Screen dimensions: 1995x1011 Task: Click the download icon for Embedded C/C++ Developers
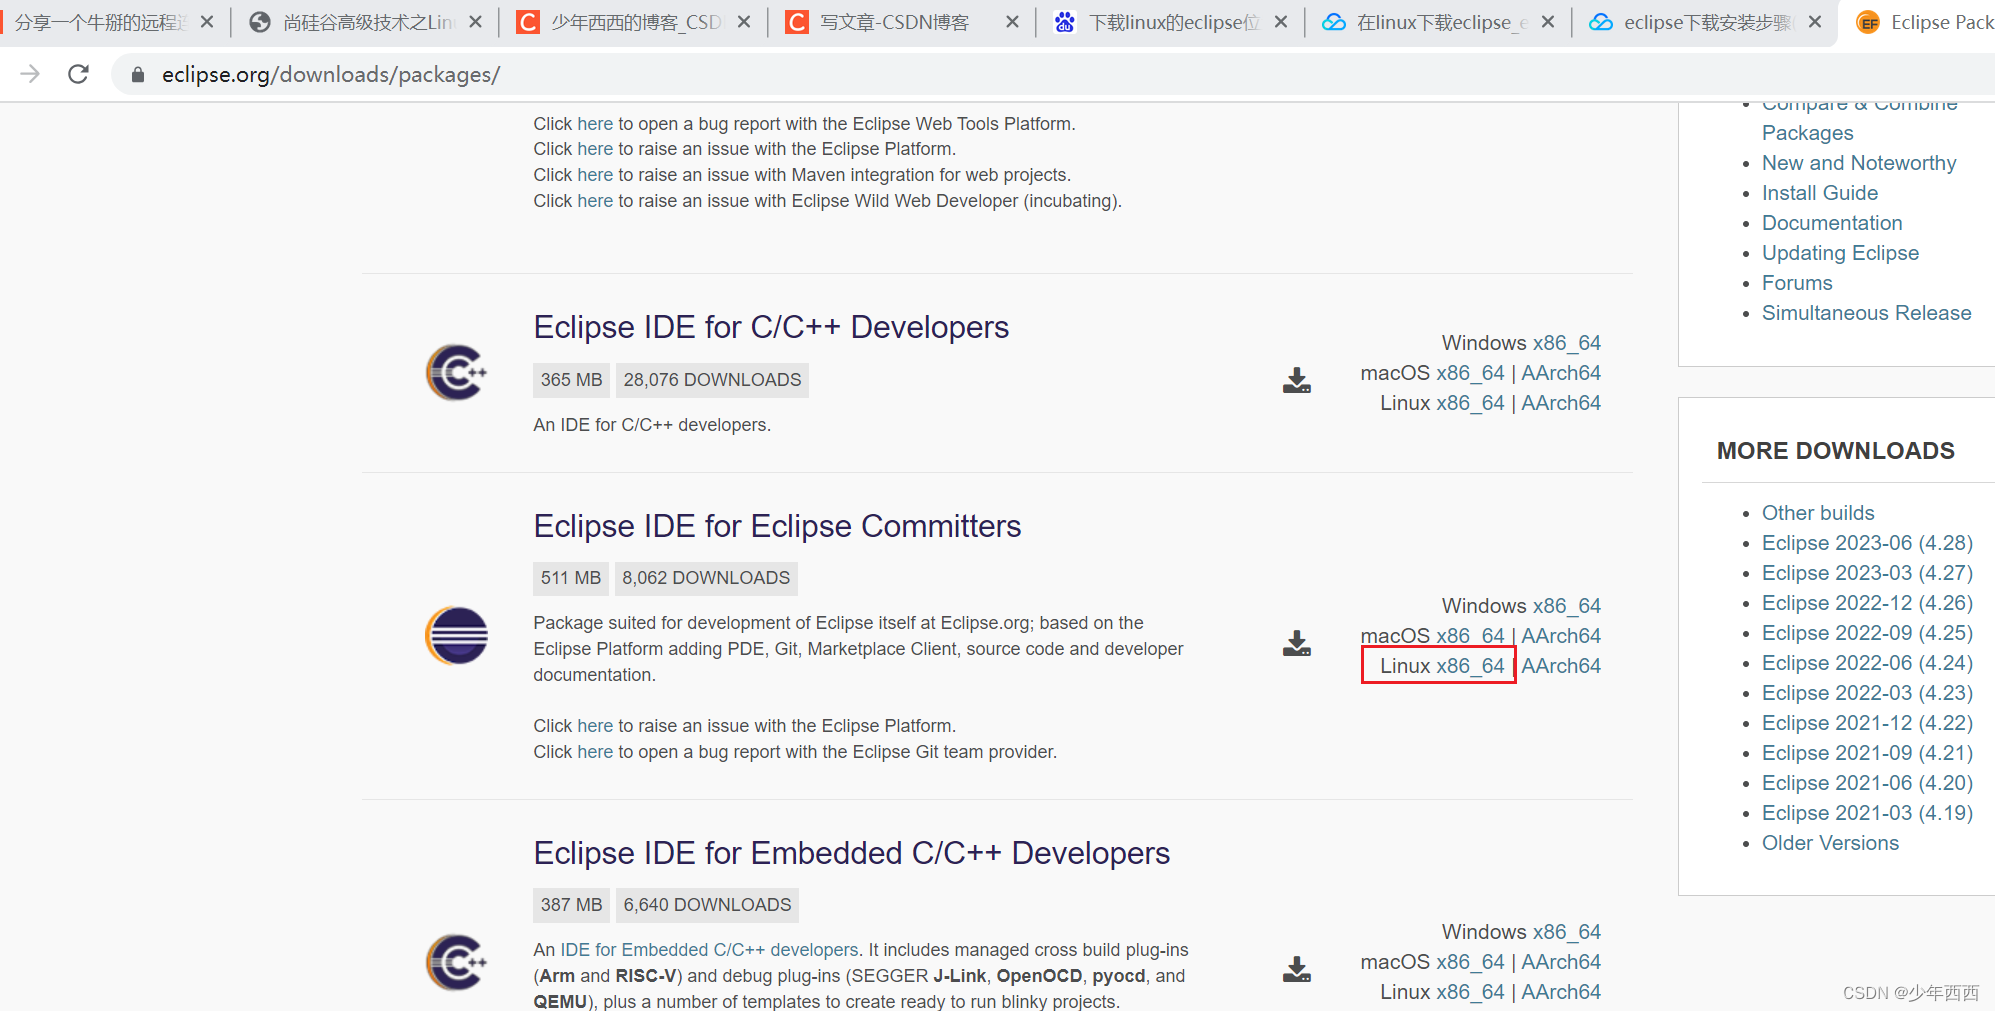click(1297, 969)
